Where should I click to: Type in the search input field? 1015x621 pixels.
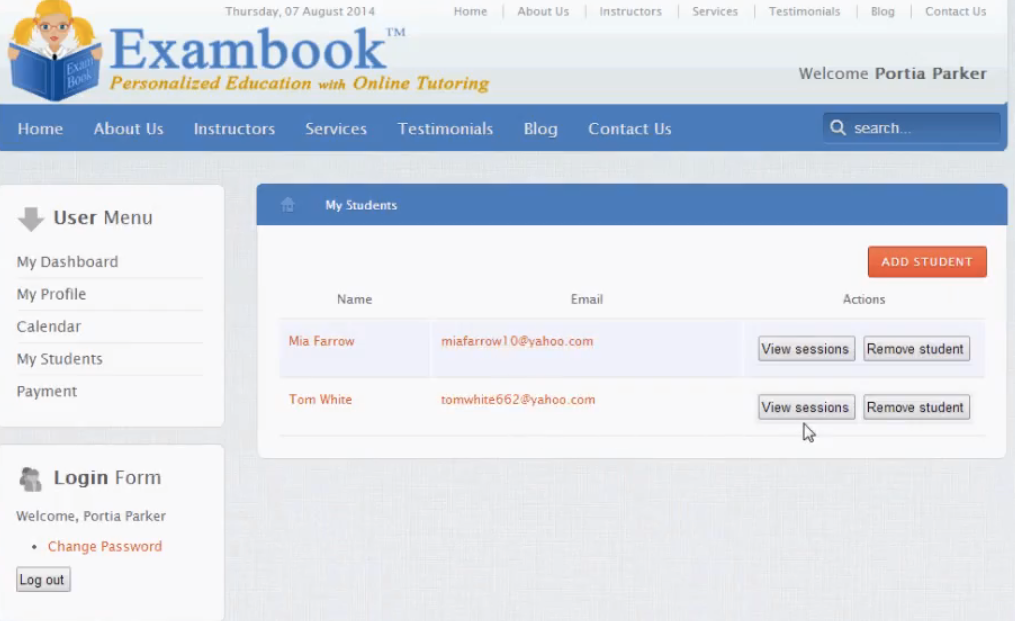coord(920,128)
